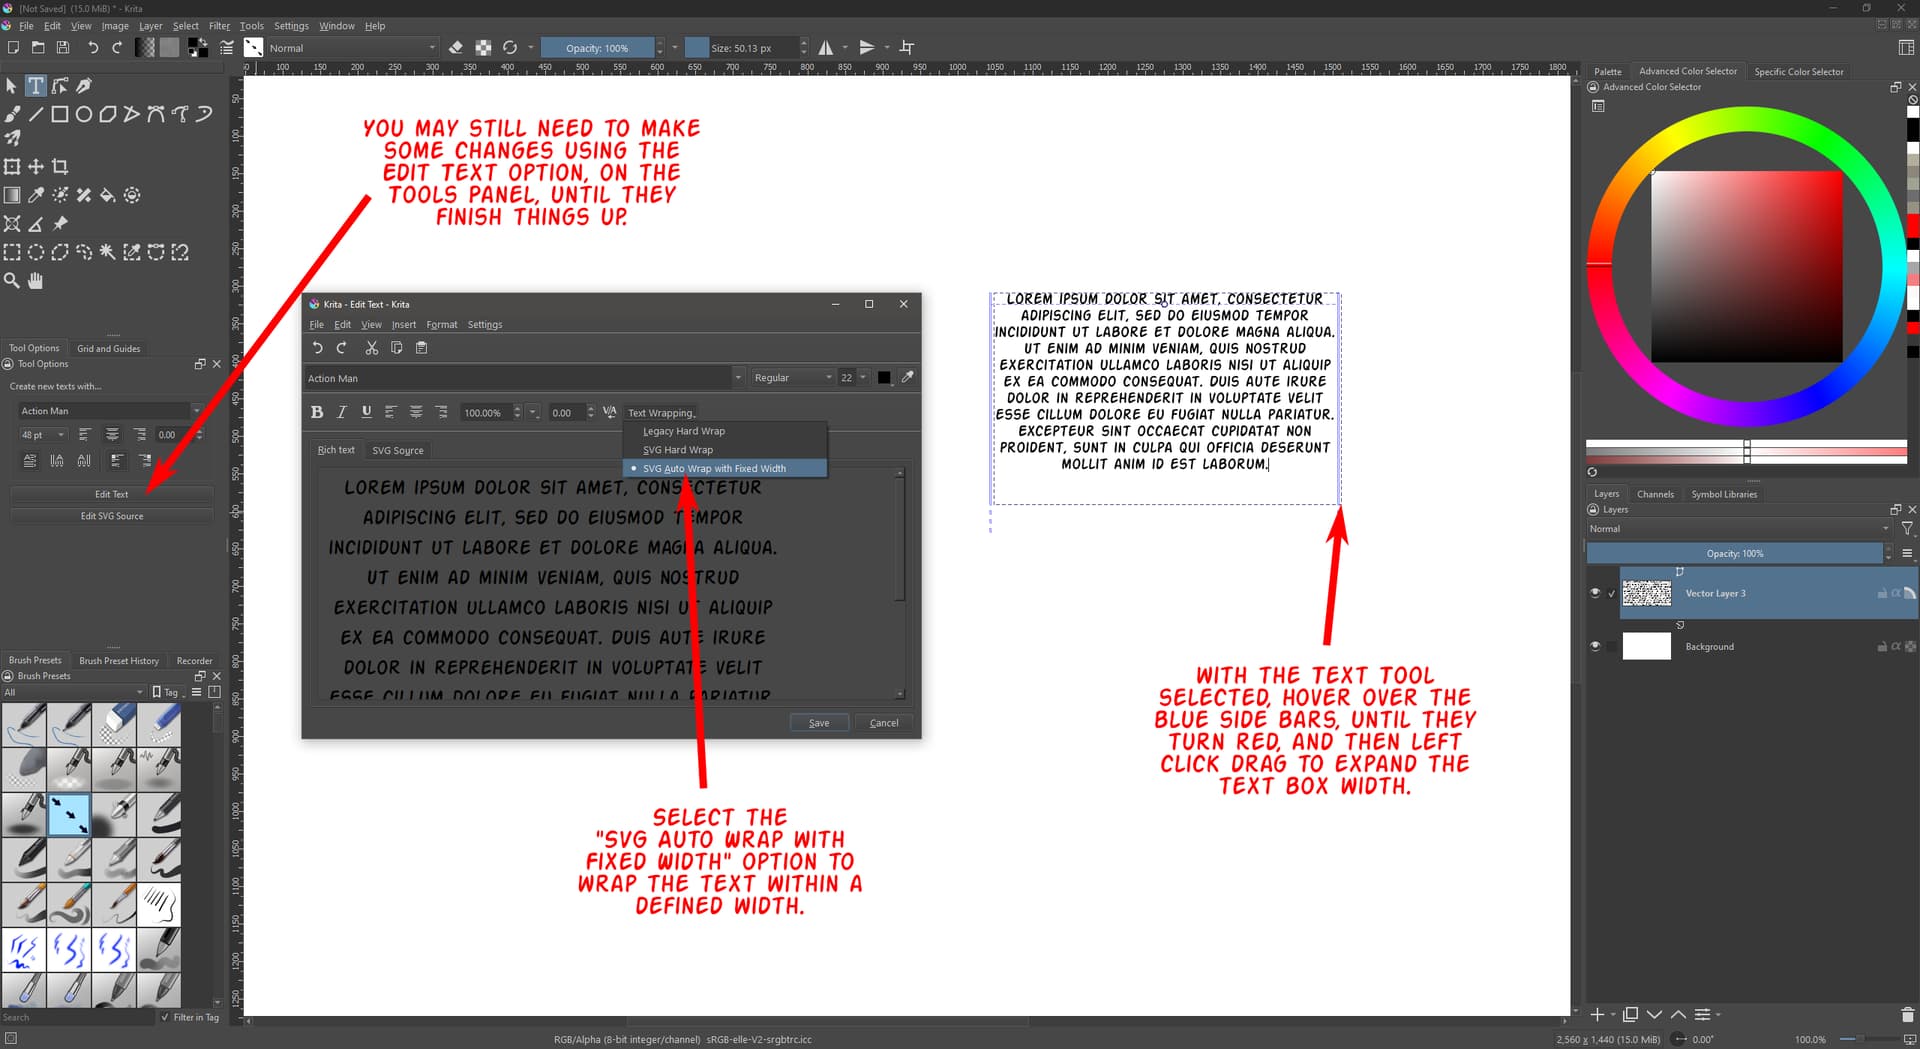This screenshot has width=1920, height=1049.
Task: Select the Color Sampler eyedropper tool
Action: pyautogui.click(x=36, y=195)
